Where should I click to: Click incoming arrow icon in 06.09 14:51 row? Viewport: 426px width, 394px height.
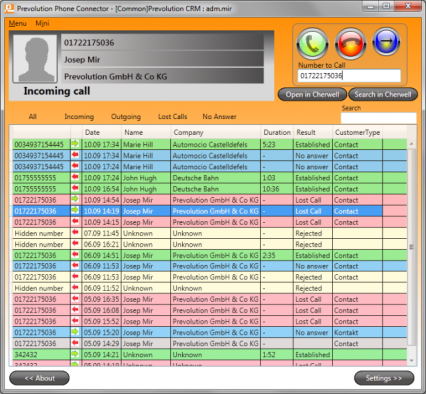(x=75, y=254)
